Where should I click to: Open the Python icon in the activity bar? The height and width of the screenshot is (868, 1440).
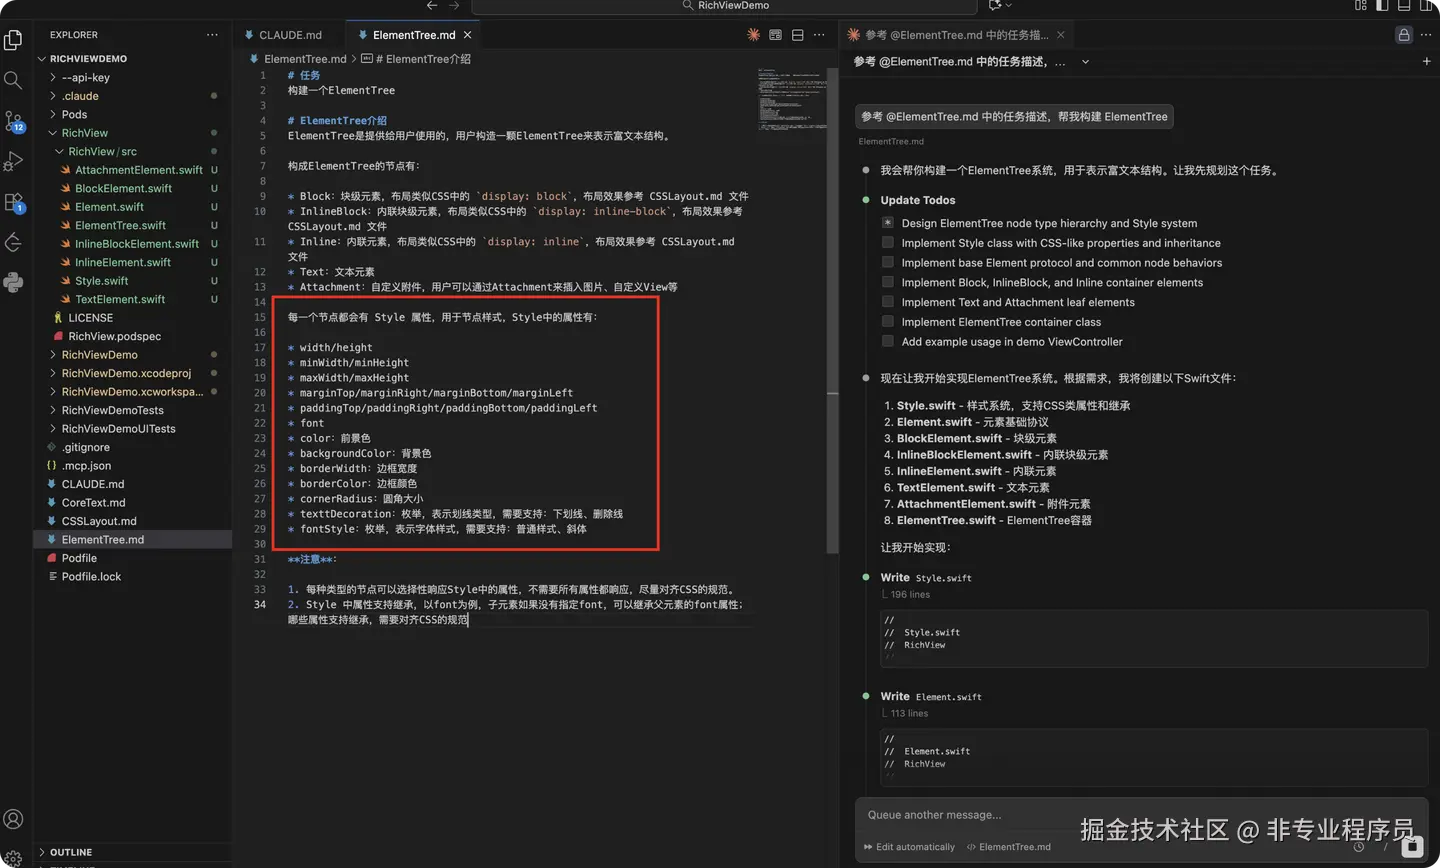tap(13, 283)
